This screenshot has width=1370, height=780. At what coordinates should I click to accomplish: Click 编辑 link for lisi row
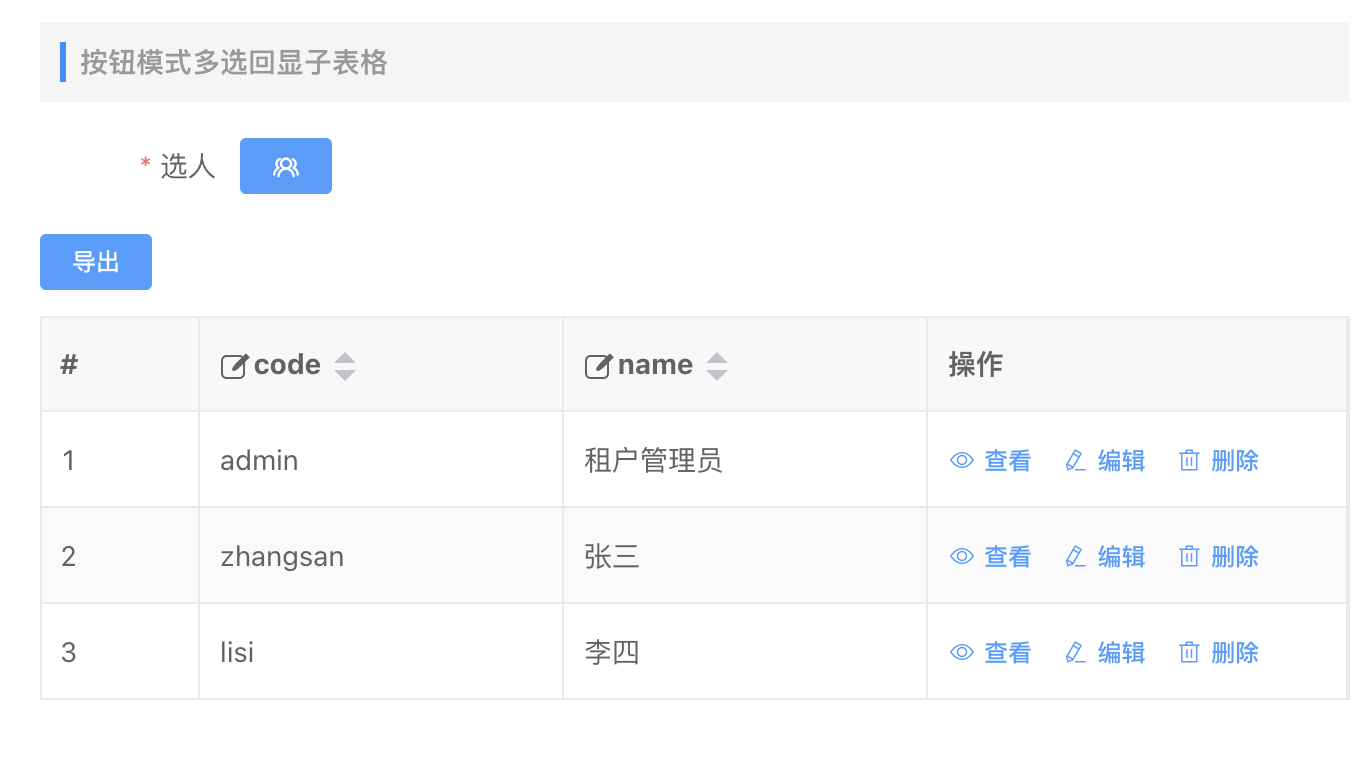point(1121,652)
